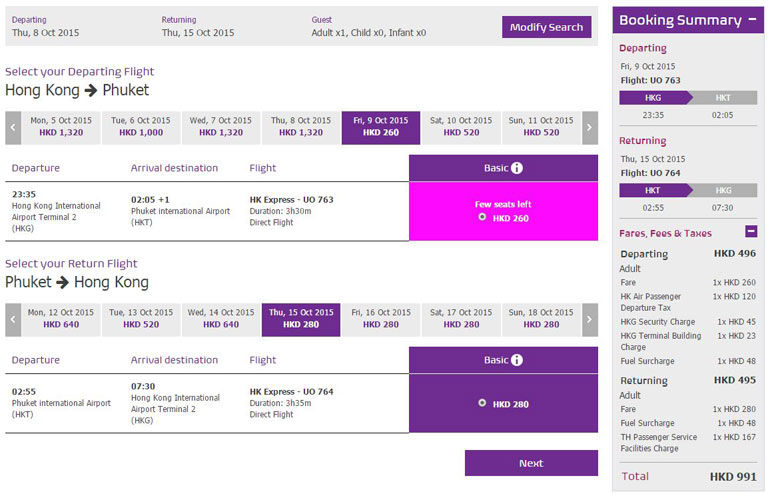Select the HKD 260 departing fare radio
The width and height of the screenshot is (768, 494).
click(483, 217)
